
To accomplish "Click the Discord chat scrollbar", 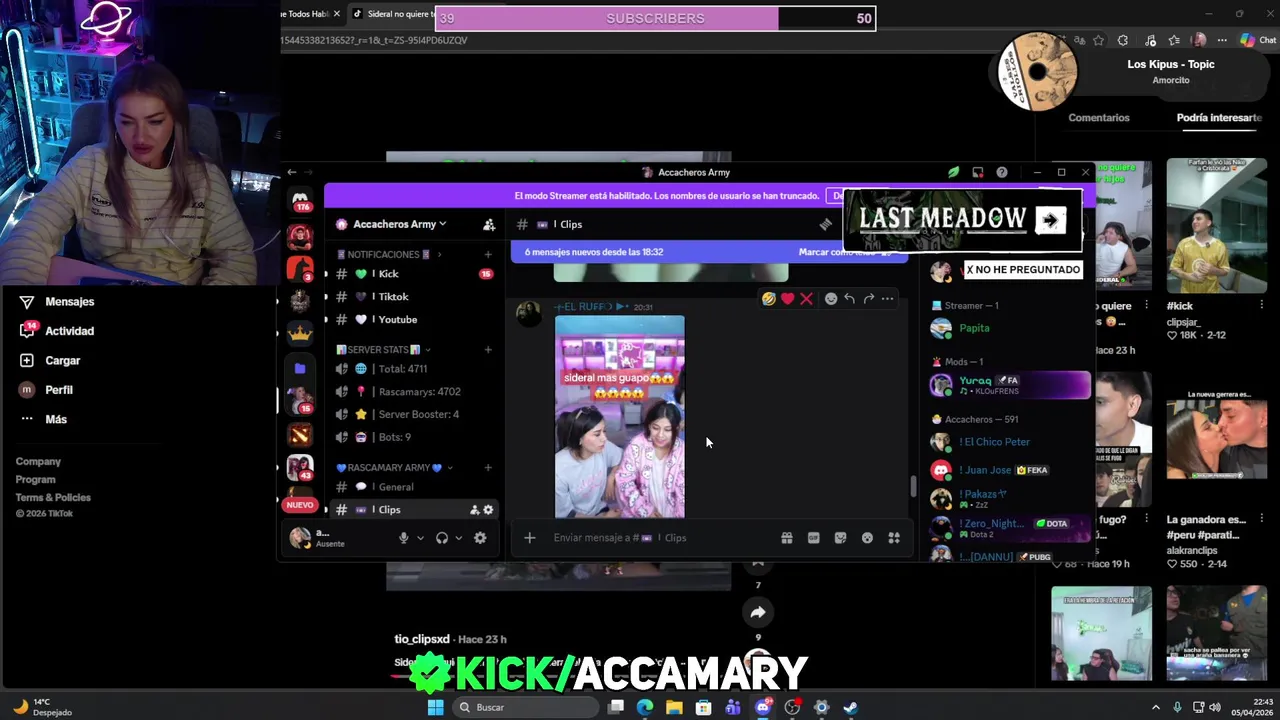I will (912, 487).
